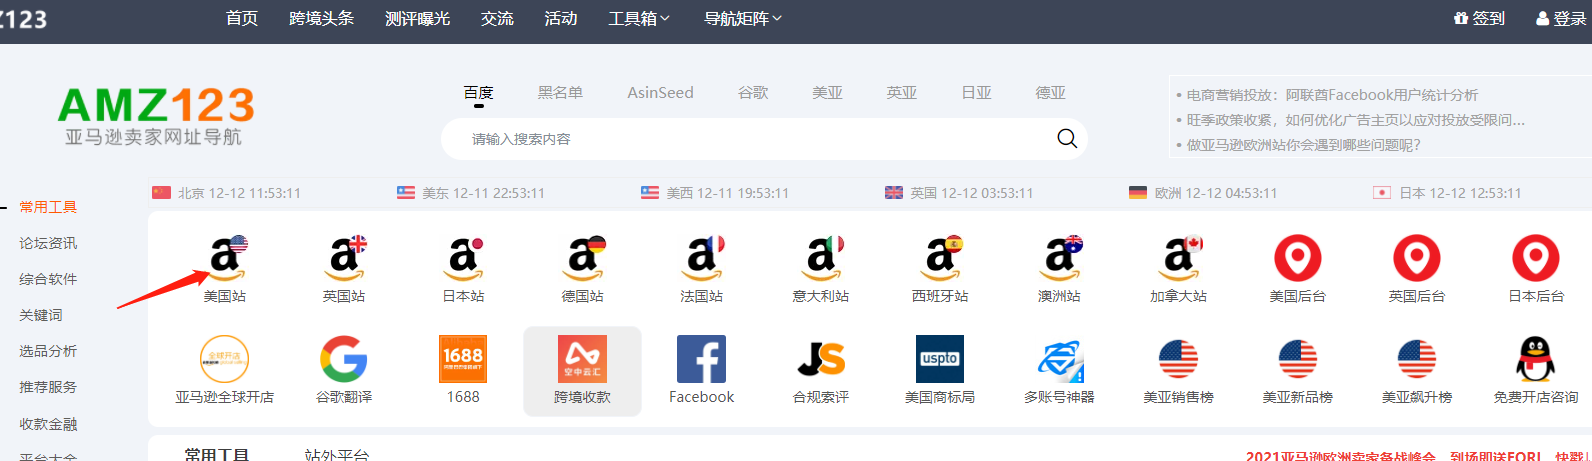This screenshot has height=461, width=1592.
Task: Select 收款金融 in left sidebar
Action: (48, 424)
